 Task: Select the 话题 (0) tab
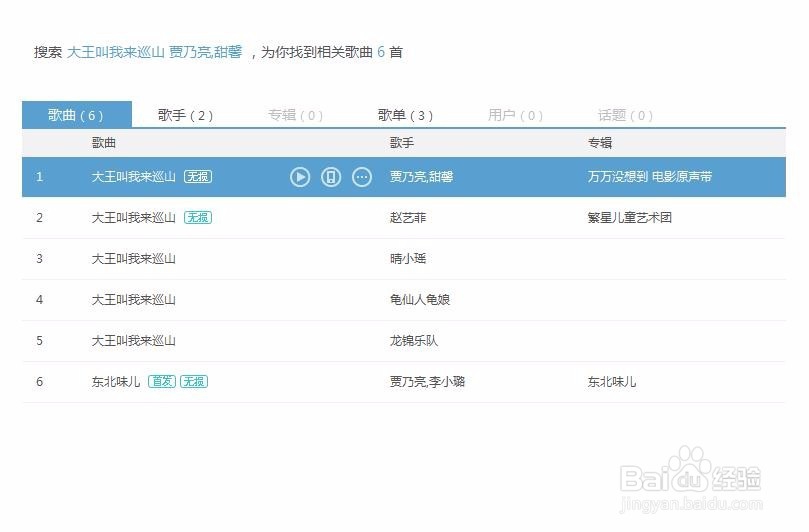pyautogui.click(x=625, y=115)
